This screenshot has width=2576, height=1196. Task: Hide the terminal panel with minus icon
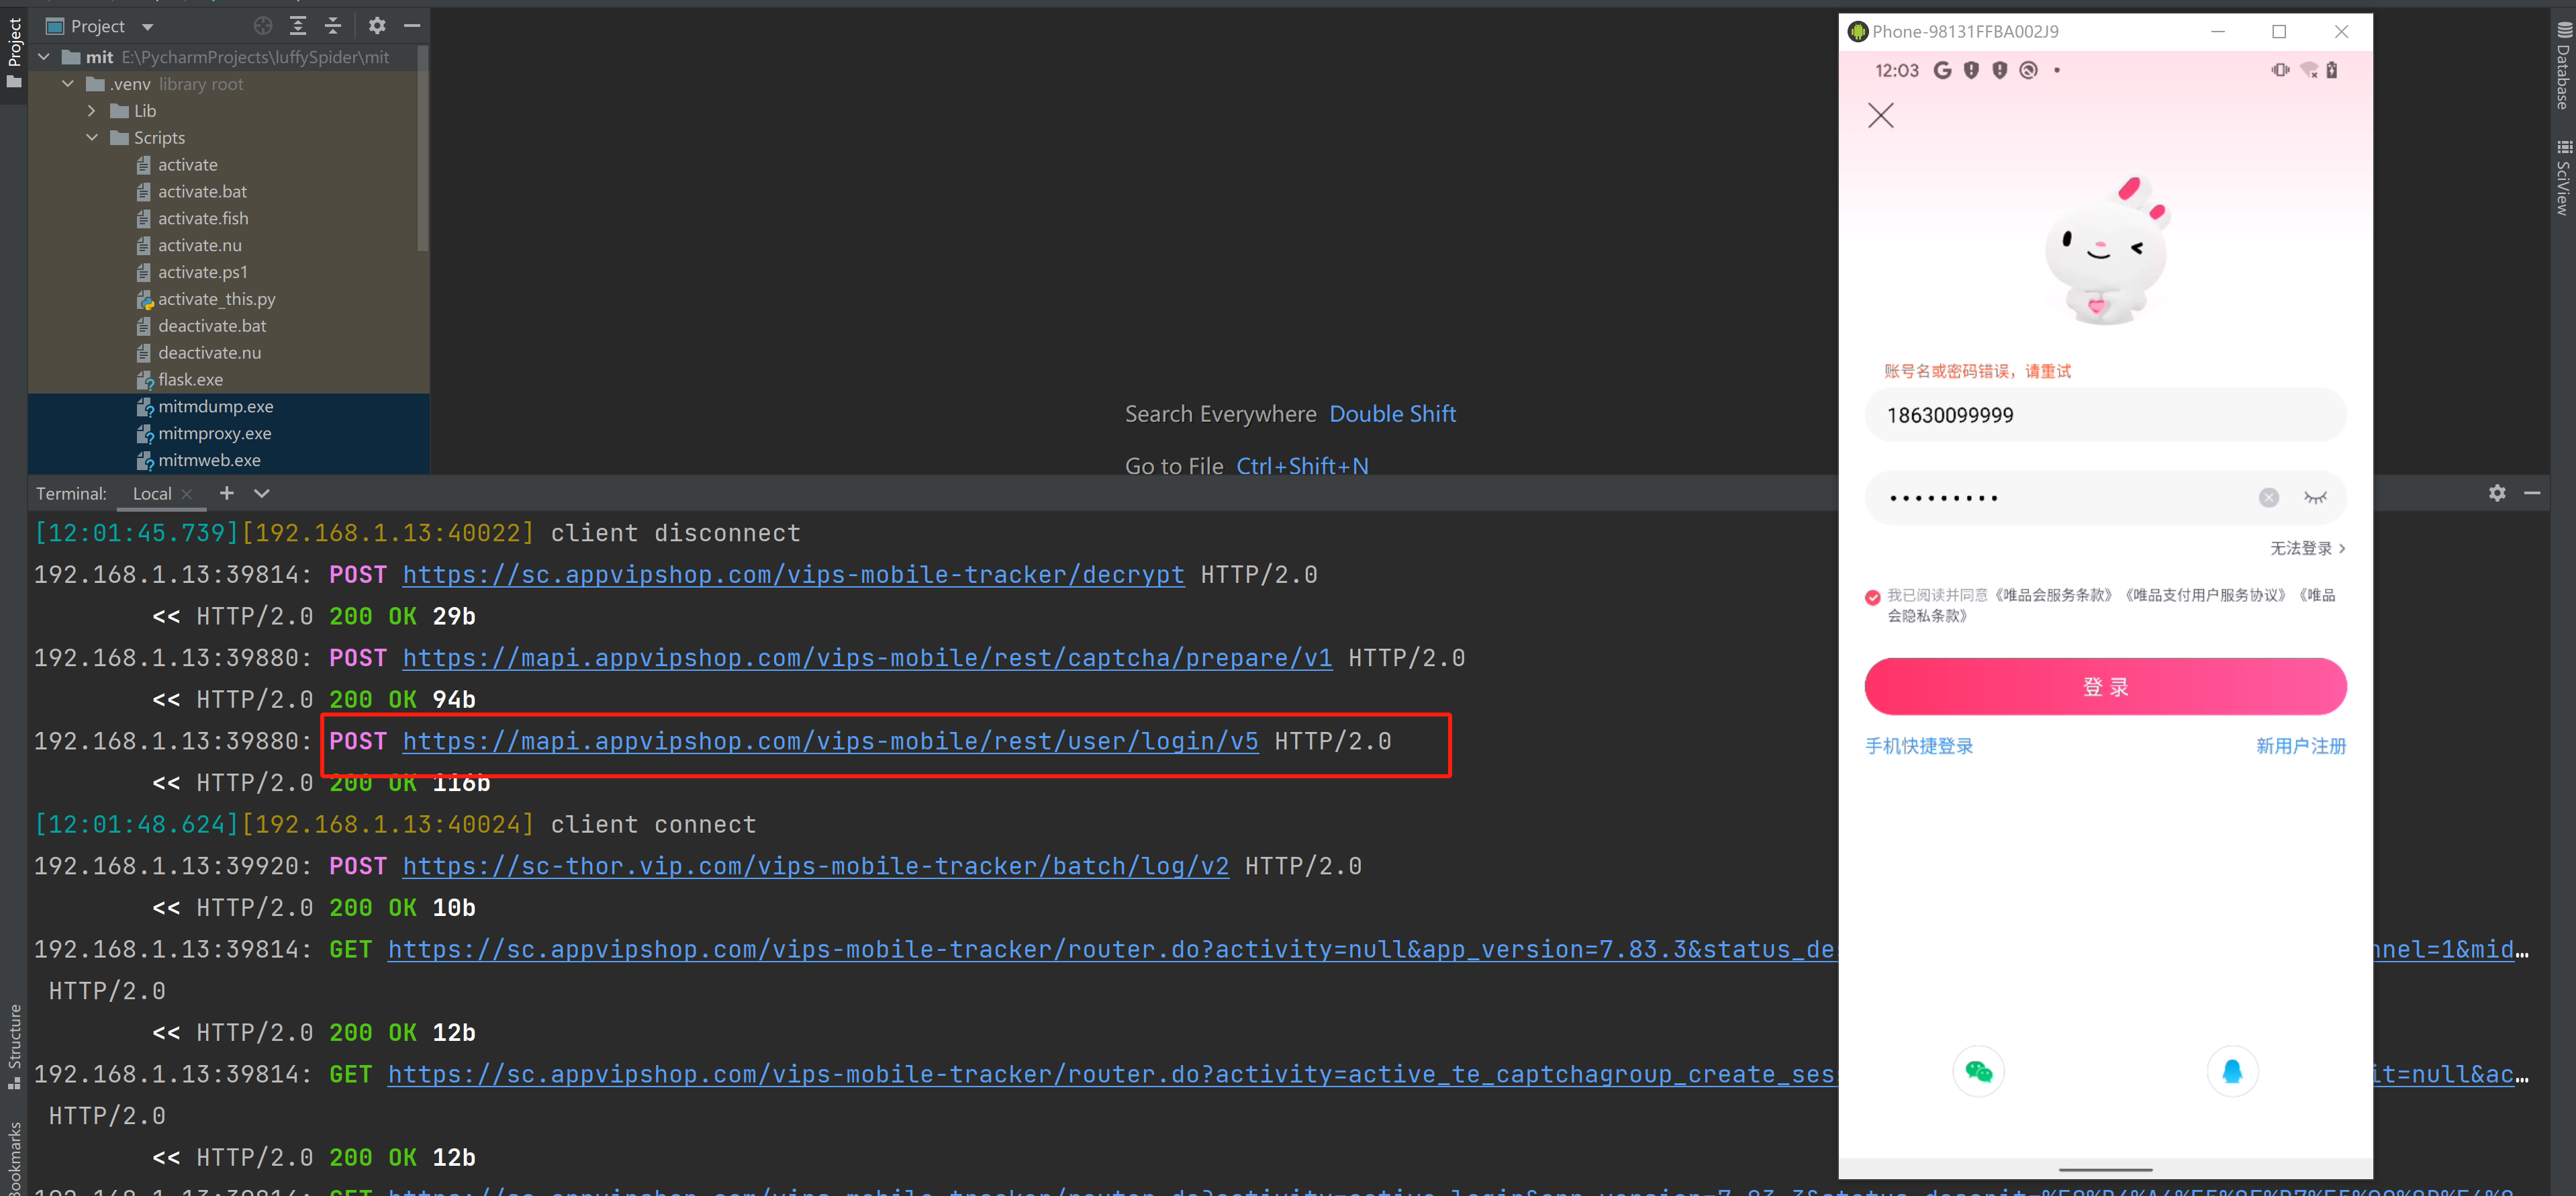(x=2532, y=493)
